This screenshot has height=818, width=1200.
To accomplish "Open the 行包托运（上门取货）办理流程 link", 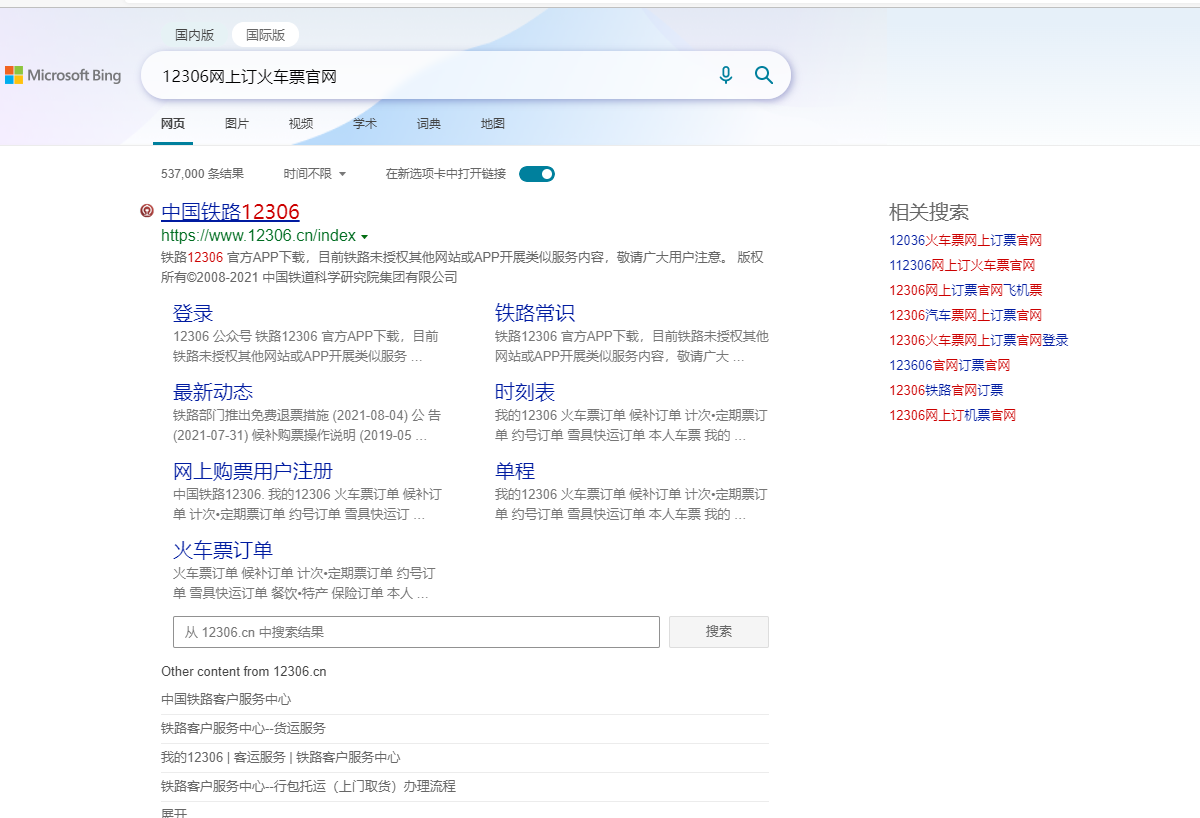I will coord(308,786).
